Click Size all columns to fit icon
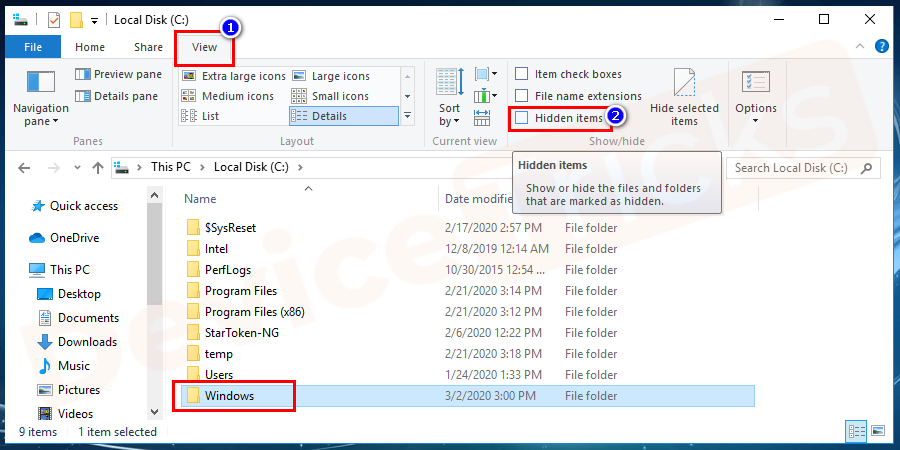Viewport: 900px width, 450px height. click(482, 118)
